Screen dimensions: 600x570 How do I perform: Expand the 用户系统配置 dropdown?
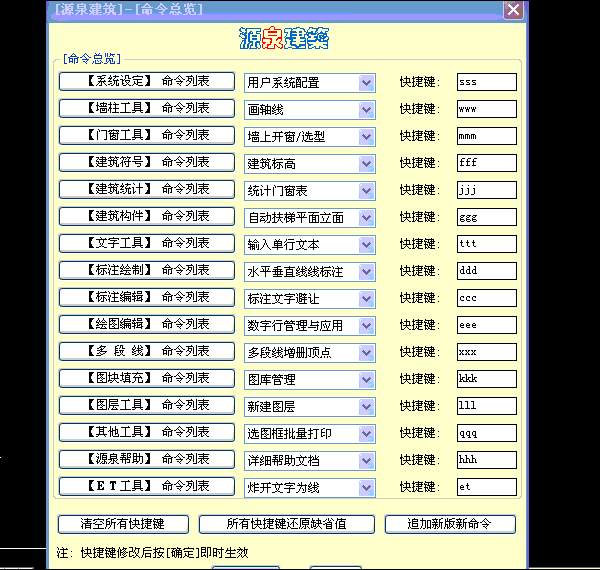coord(366,82)
